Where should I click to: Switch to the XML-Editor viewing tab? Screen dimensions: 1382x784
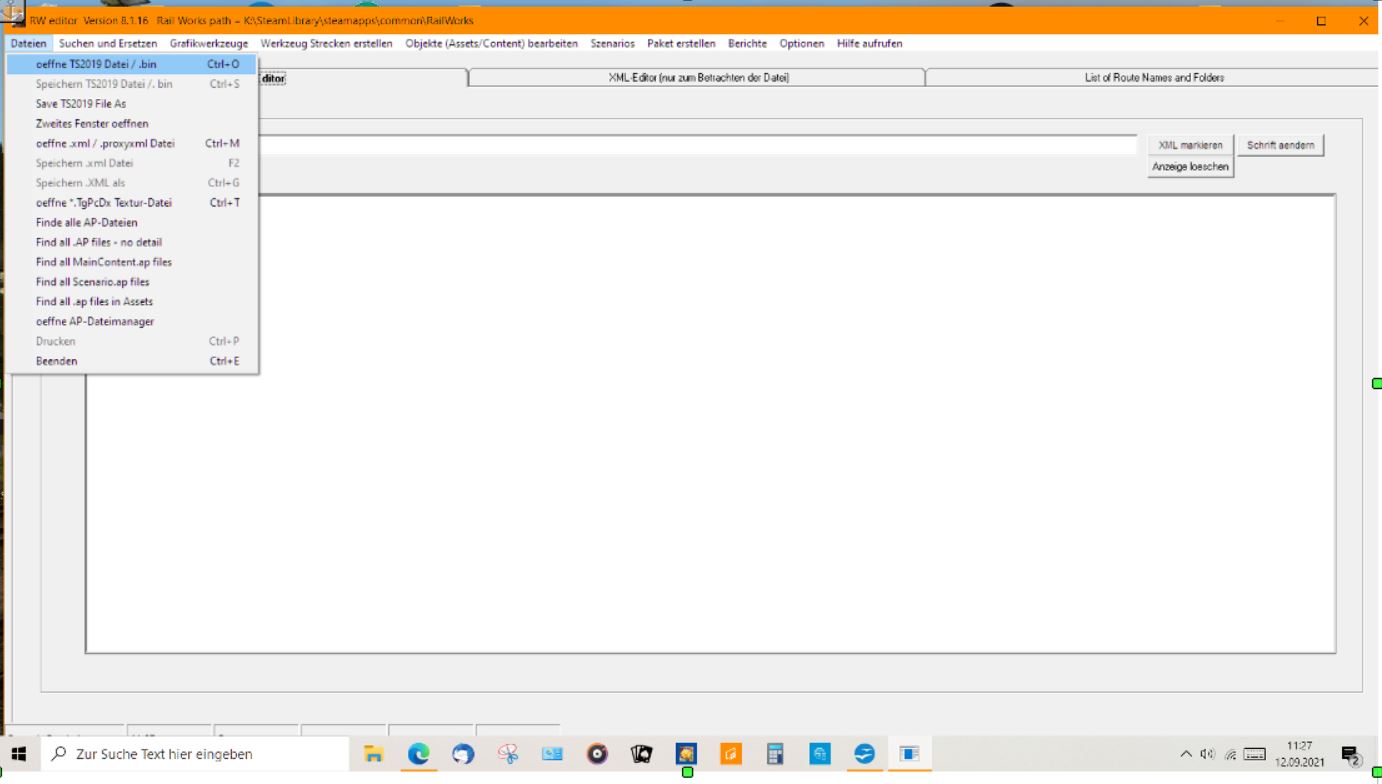[698, 78]
